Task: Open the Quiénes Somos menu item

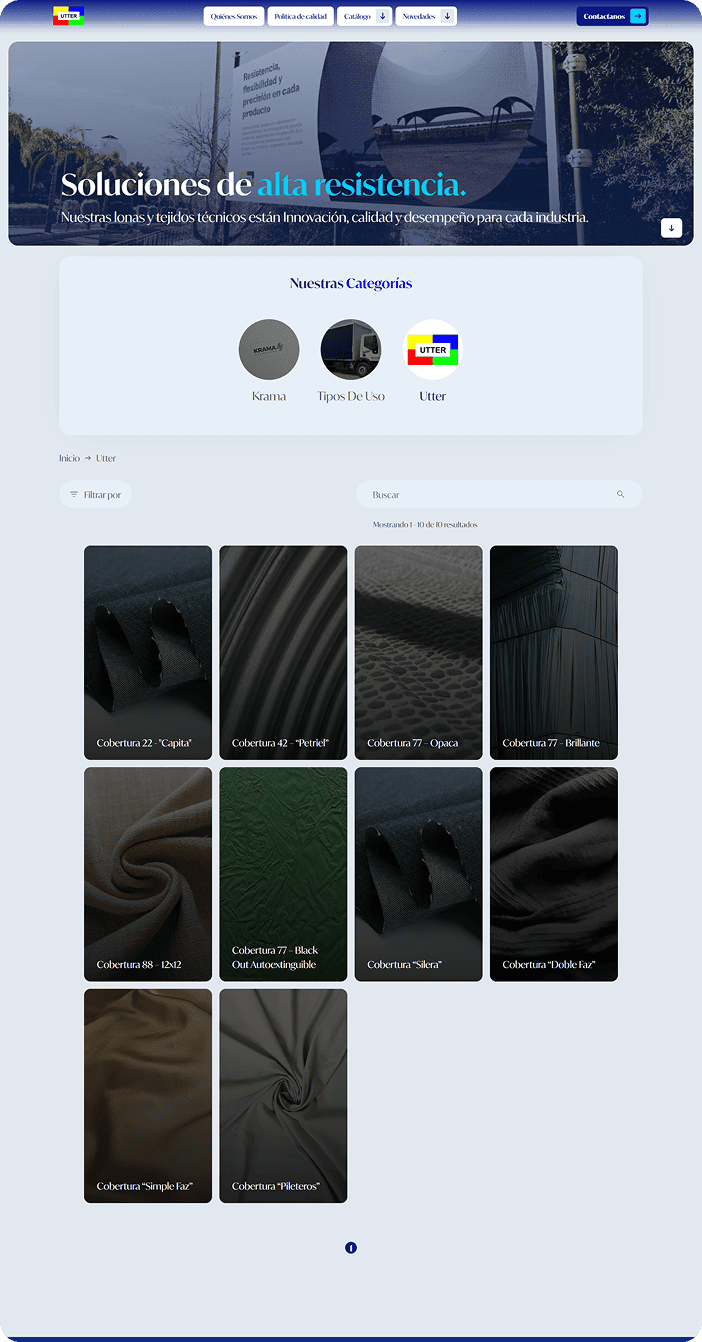Action: click(233, 16)
